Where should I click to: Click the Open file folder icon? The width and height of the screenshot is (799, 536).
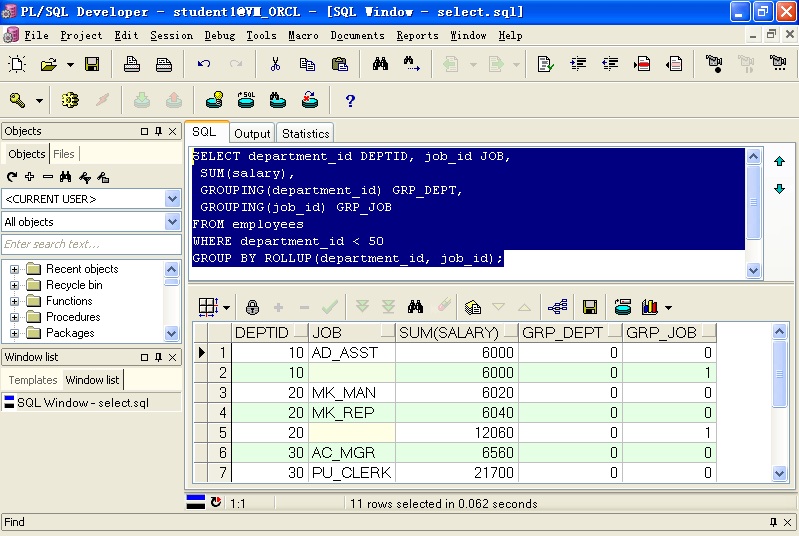[49, 64]
